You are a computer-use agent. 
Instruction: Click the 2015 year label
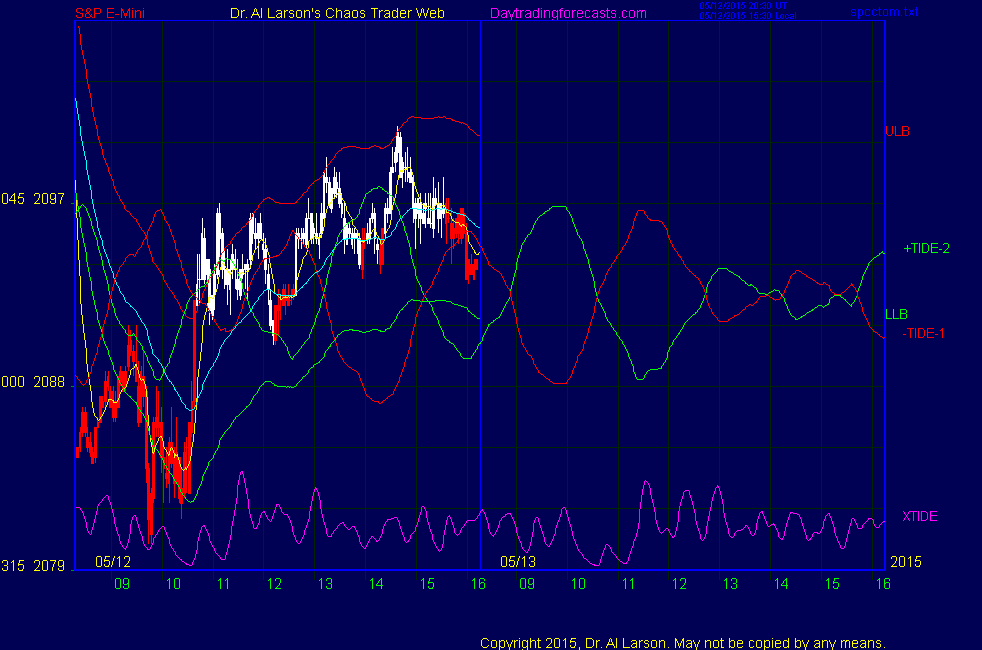point(906,562)
